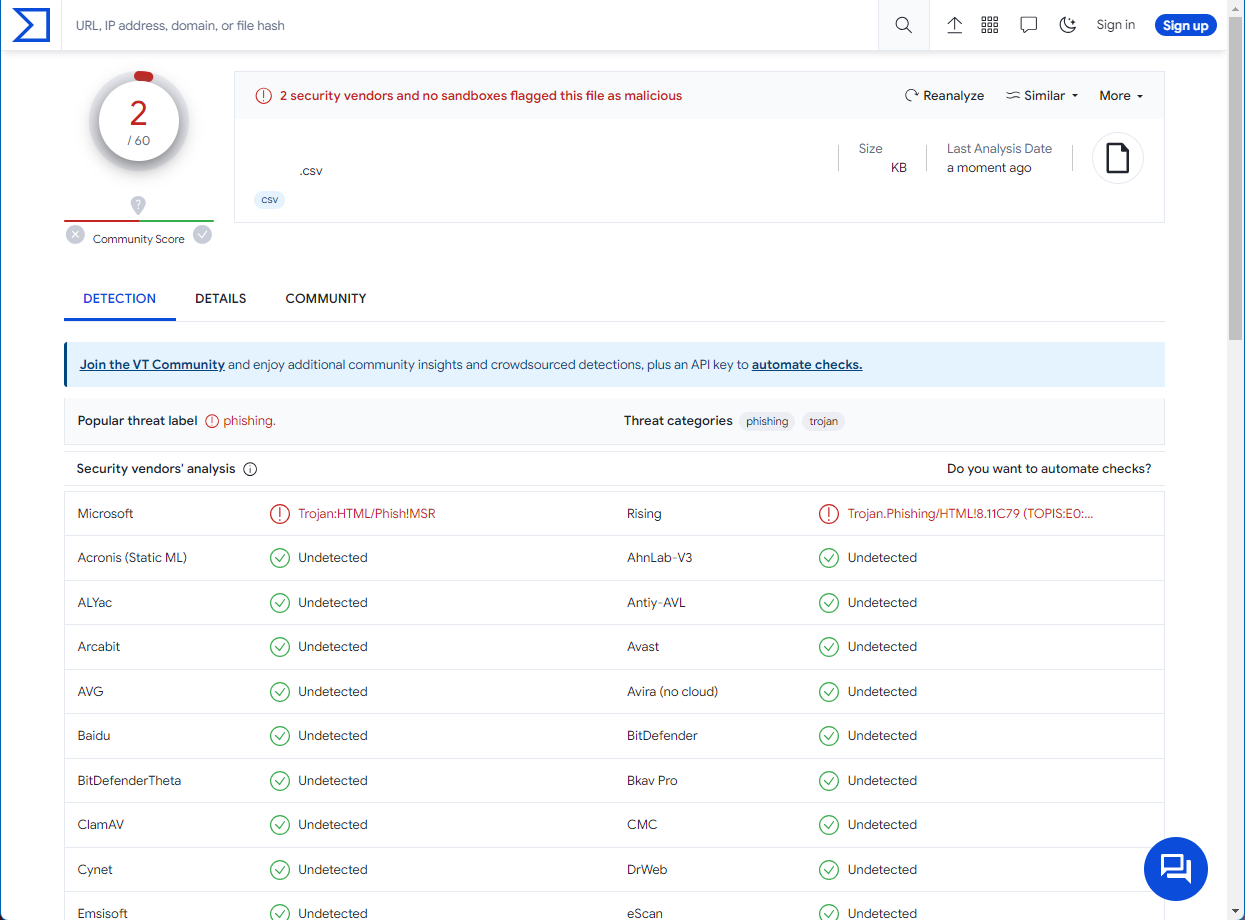
Task: Click the Last Analysis Date value
Action: coord(989,168)
